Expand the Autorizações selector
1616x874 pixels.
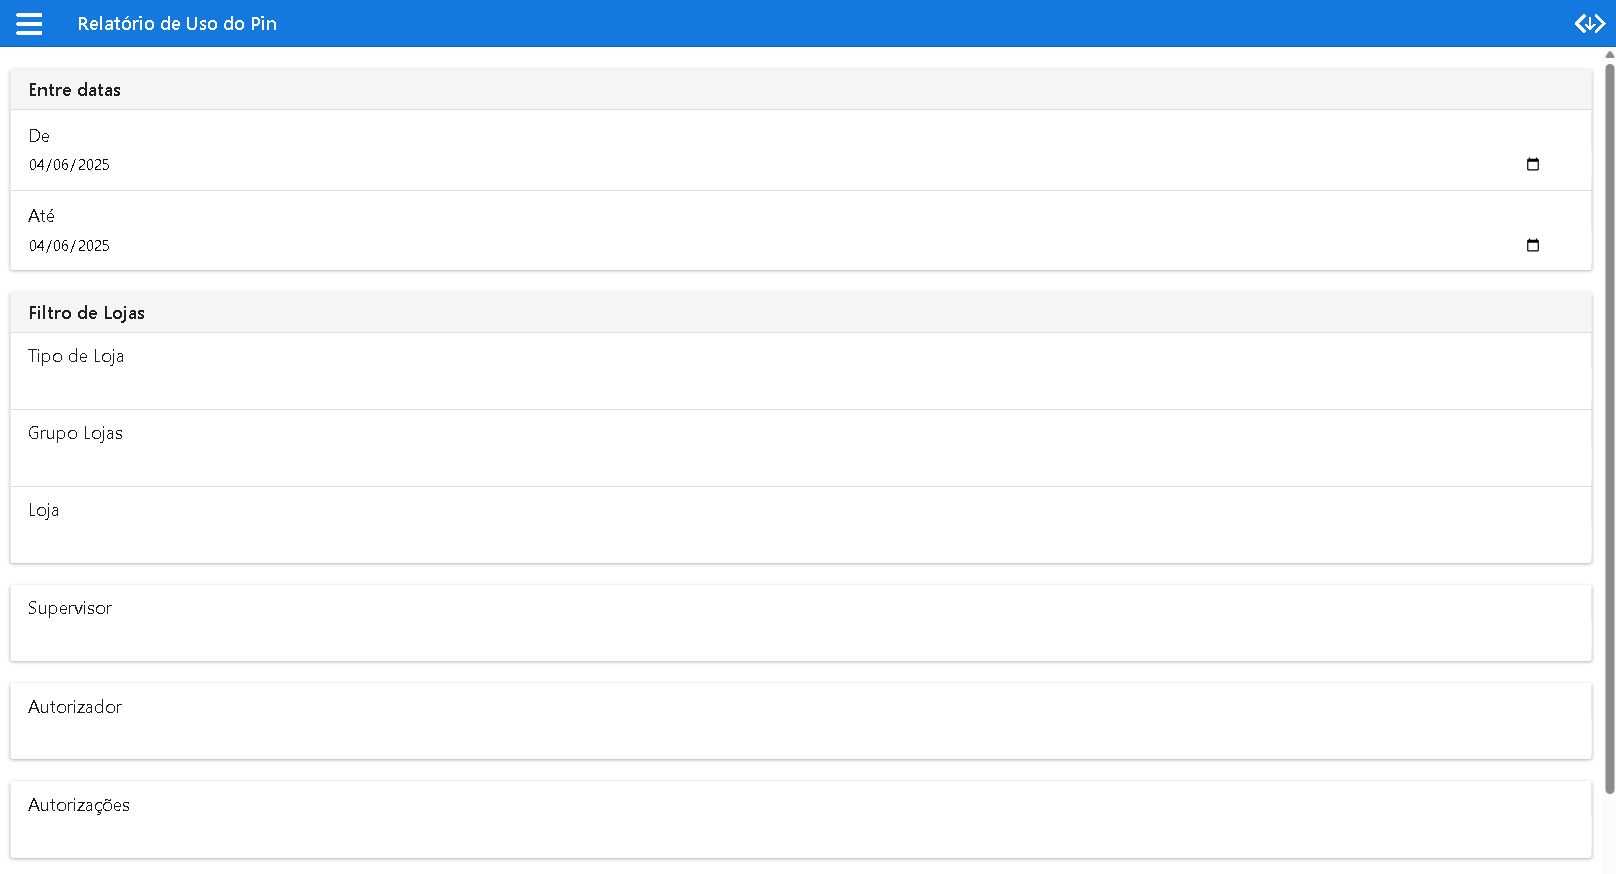coord(800,819)
